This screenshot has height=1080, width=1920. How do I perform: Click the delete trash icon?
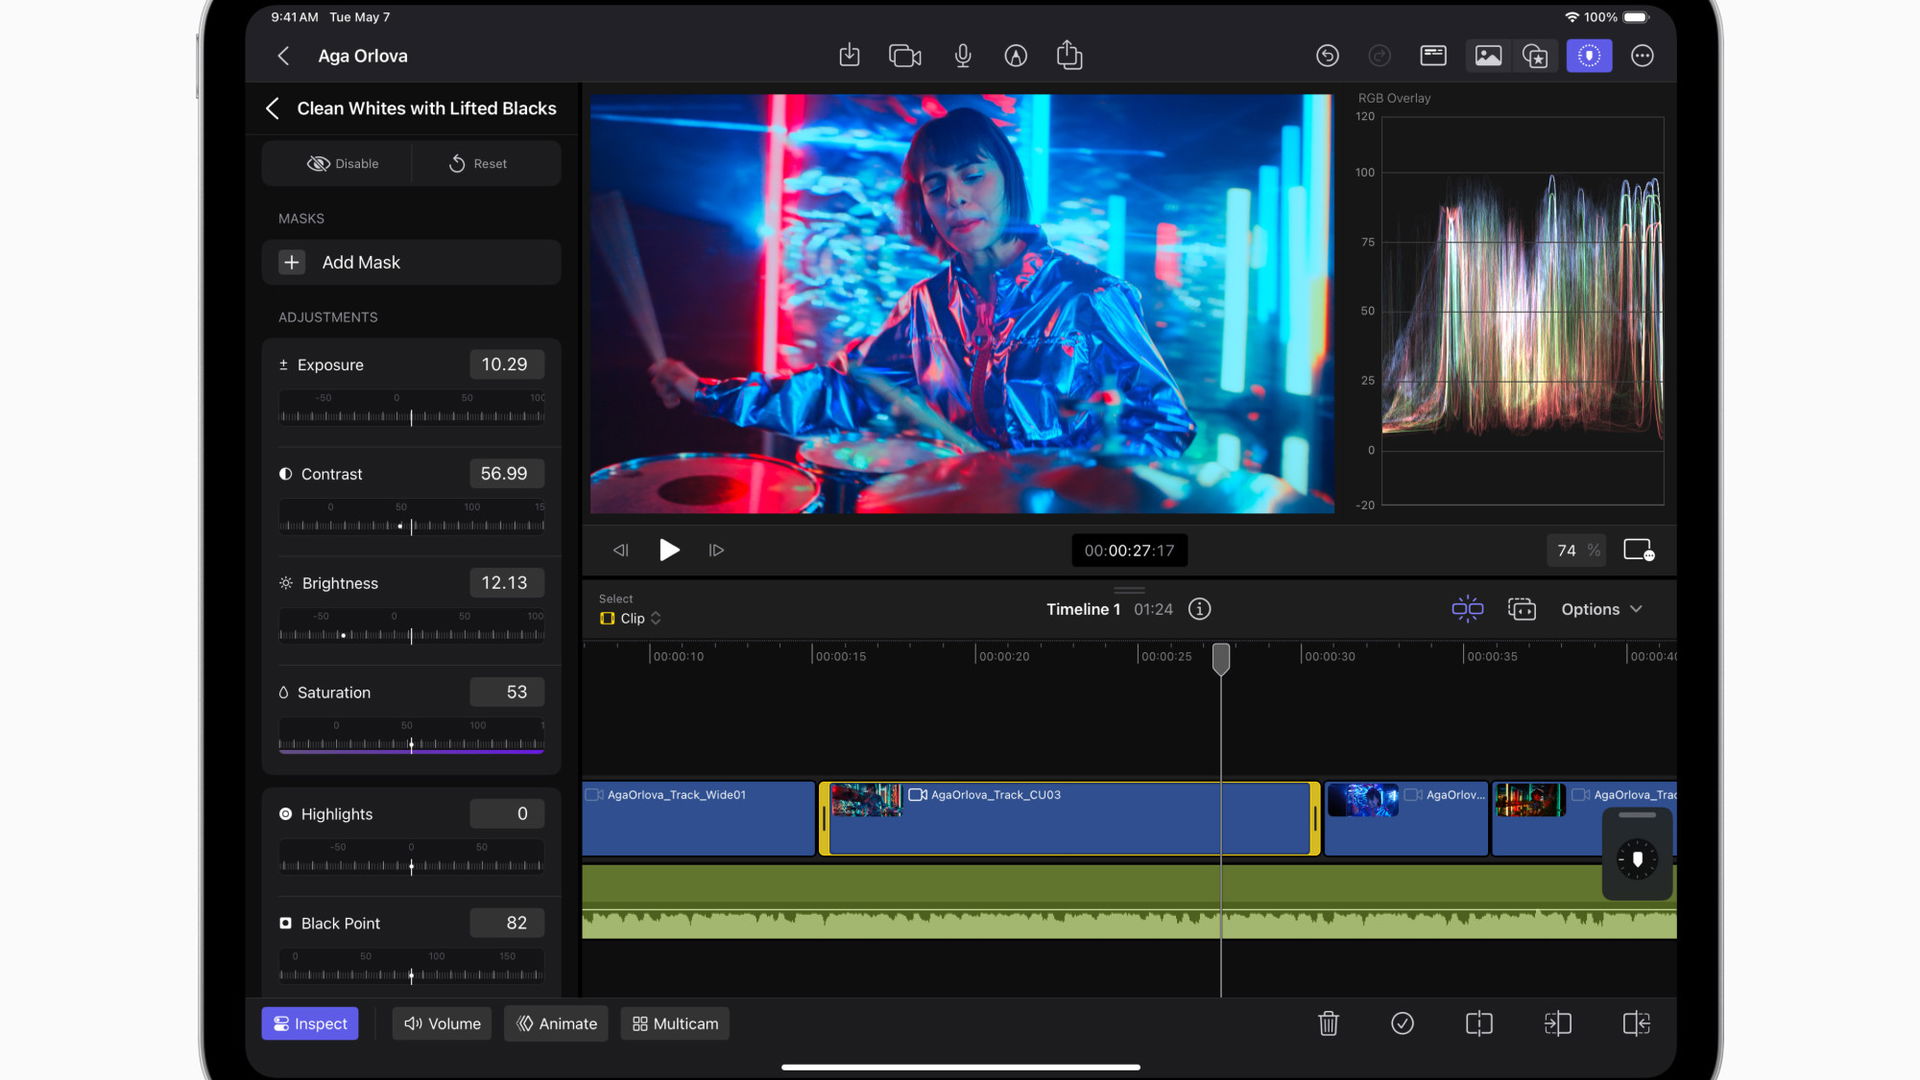1328,1023
